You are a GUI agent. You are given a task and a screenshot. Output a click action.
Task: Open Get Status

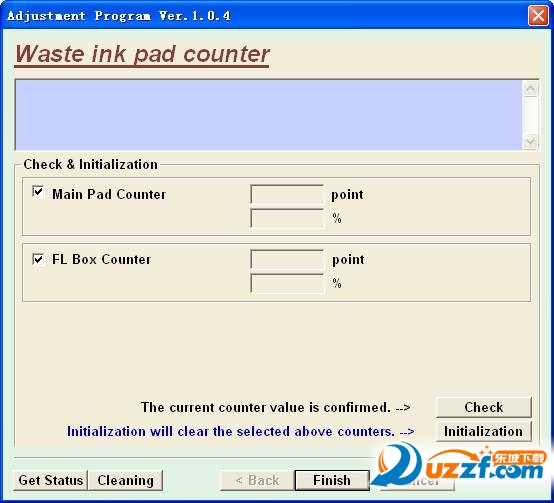click(51, 480)
